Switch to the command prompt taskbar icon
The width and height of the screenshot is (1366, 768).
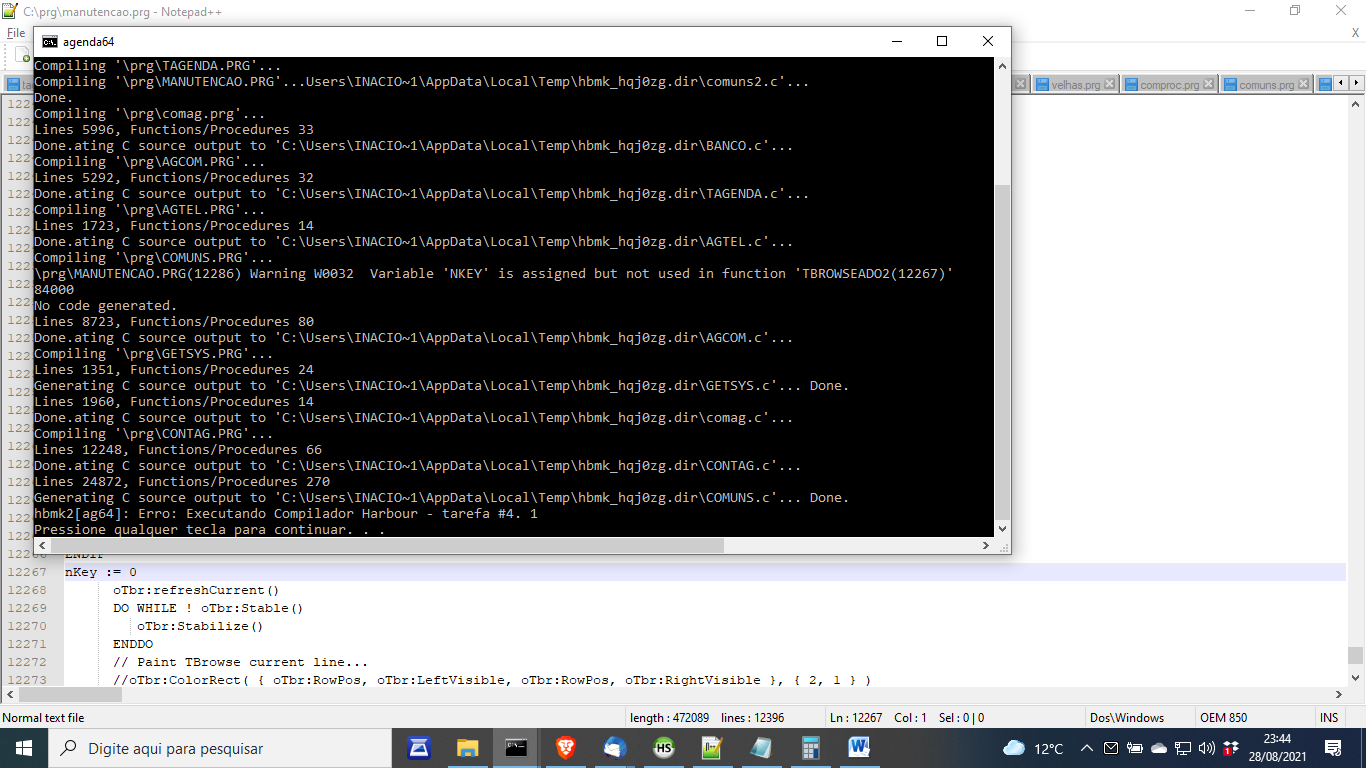click(x=516, y=748)
